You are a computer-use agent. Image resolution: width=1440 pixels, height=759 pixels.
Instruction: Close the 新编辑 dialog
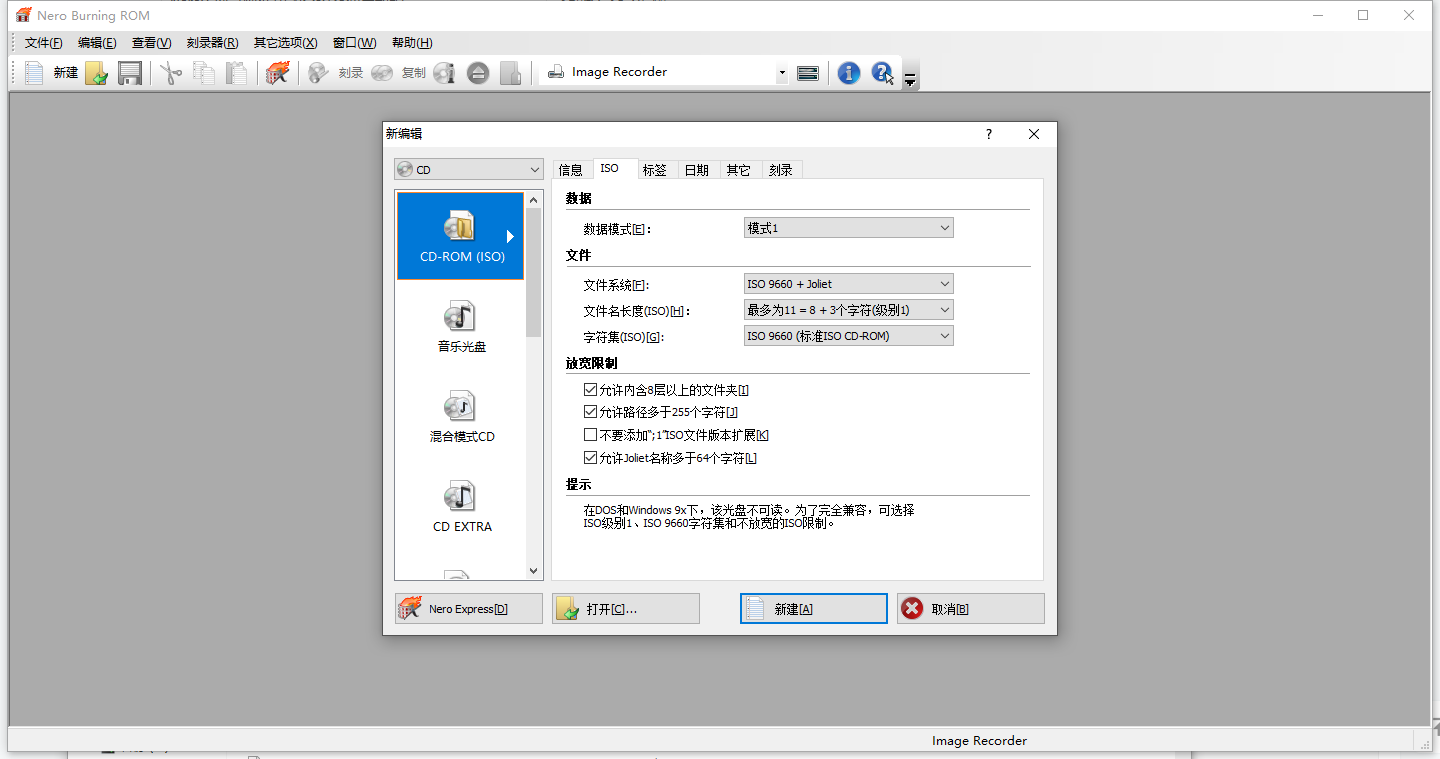[1034, 134]
